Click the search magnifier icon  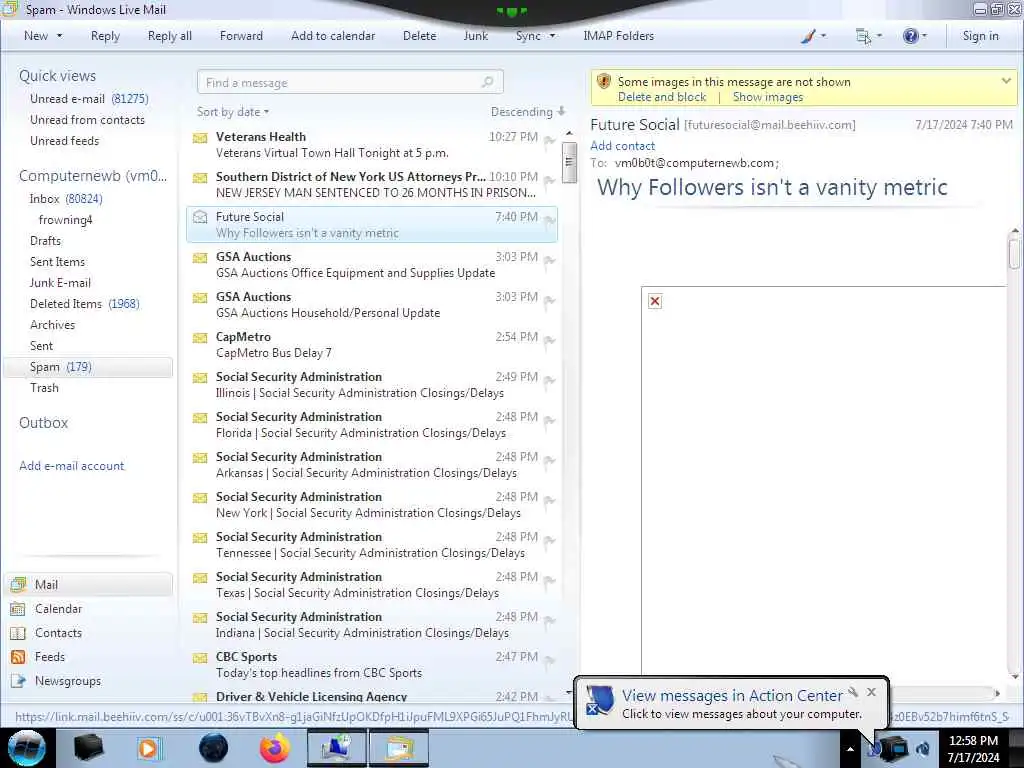[487, 82]
